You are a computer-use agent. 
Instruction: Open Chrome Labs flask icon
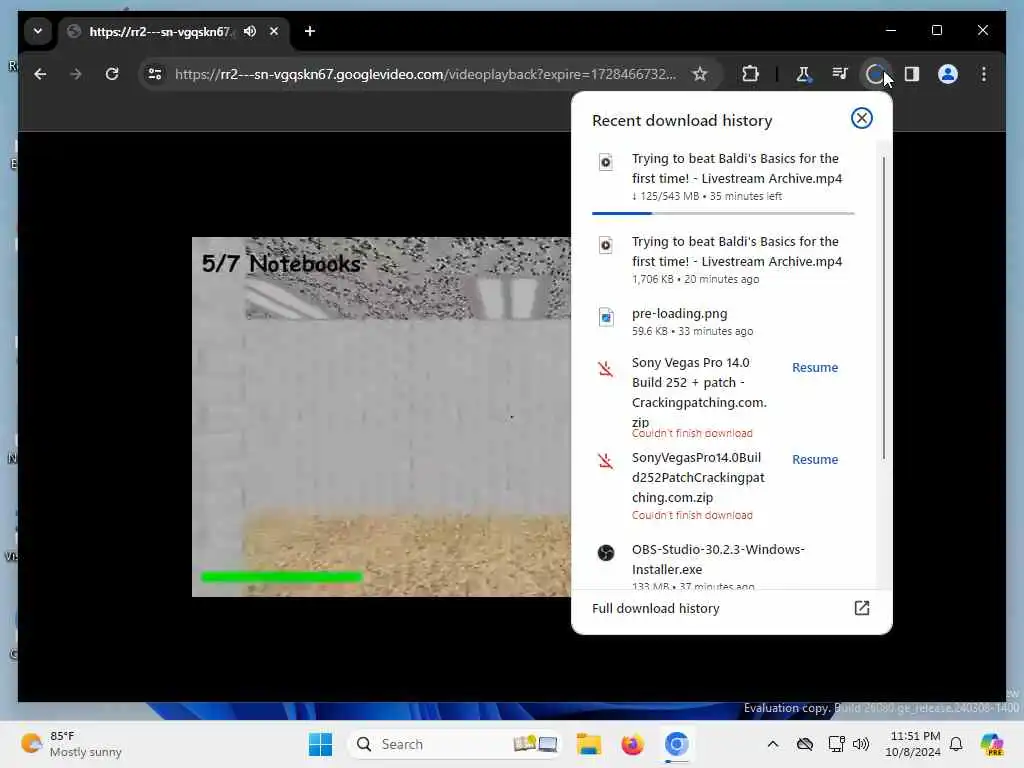pos(803,74)
